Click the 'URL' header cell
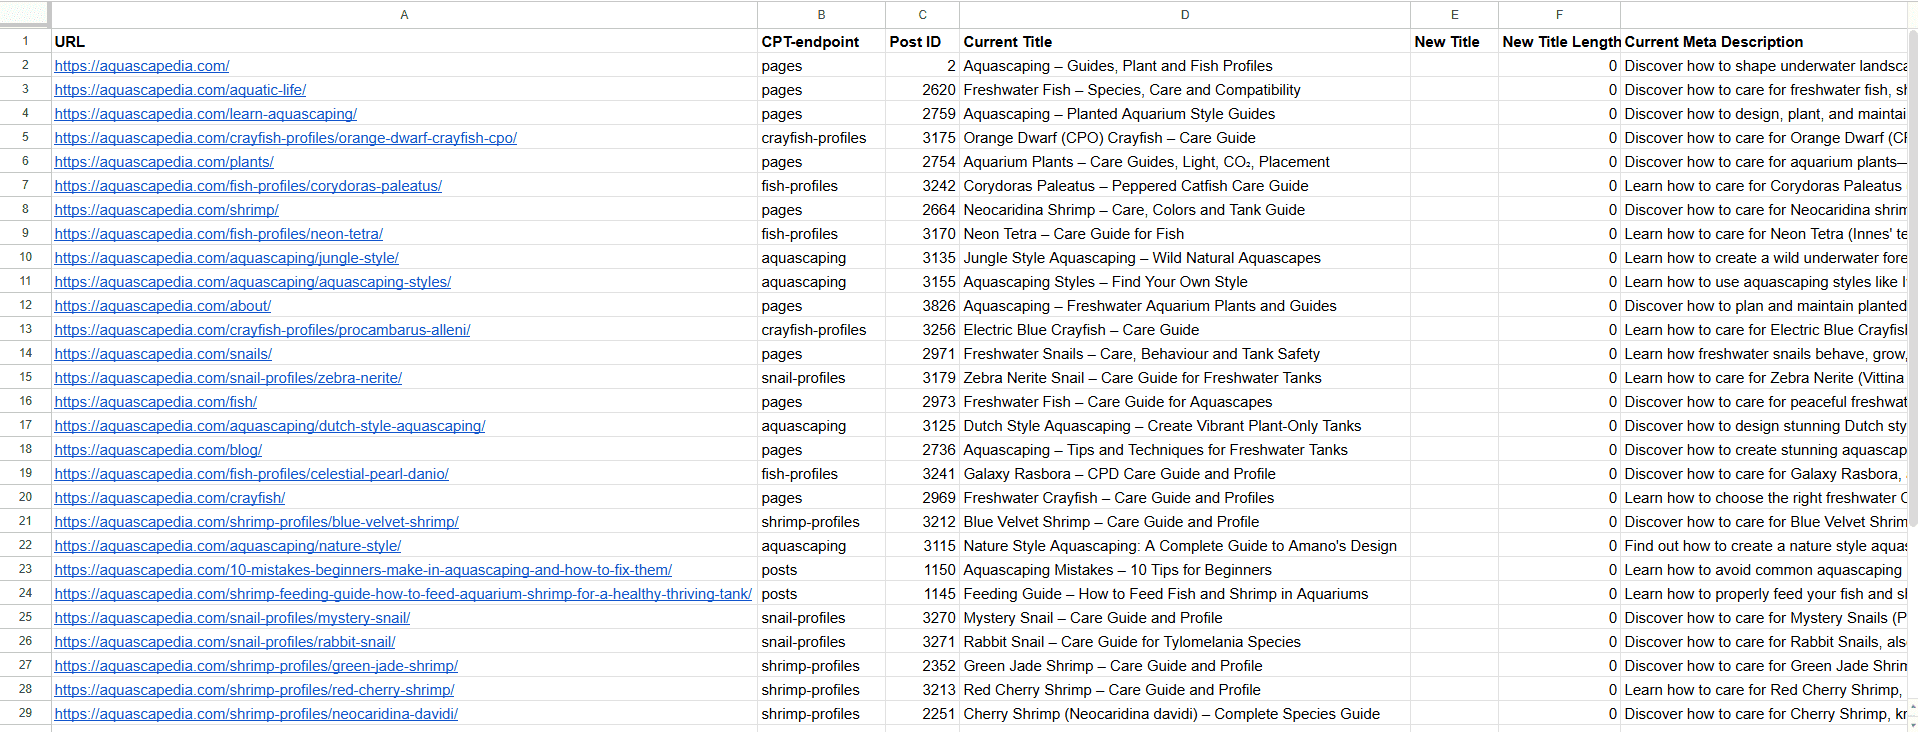Screen dimensions: 1918x732 (x=404, y=42)
